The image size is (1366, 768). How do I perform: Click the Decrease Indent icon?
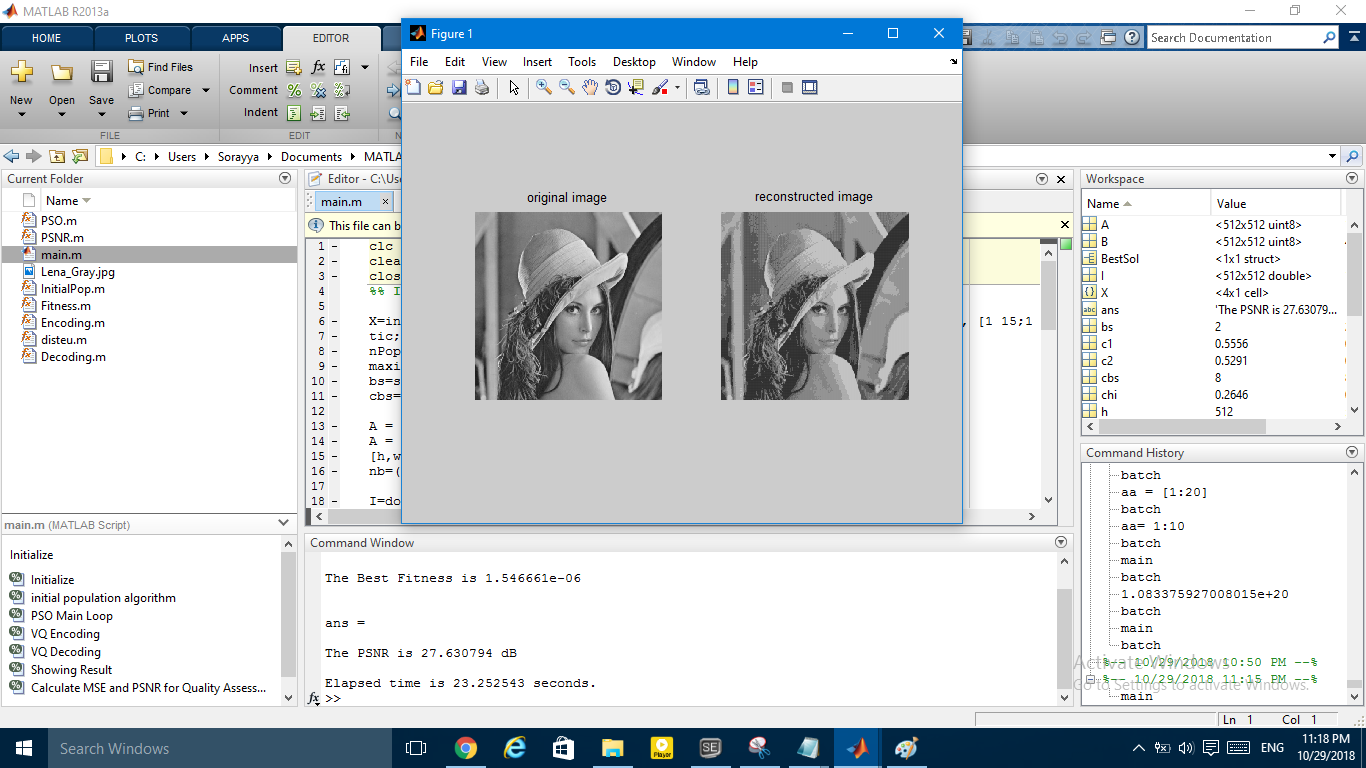tap(342, 113)
